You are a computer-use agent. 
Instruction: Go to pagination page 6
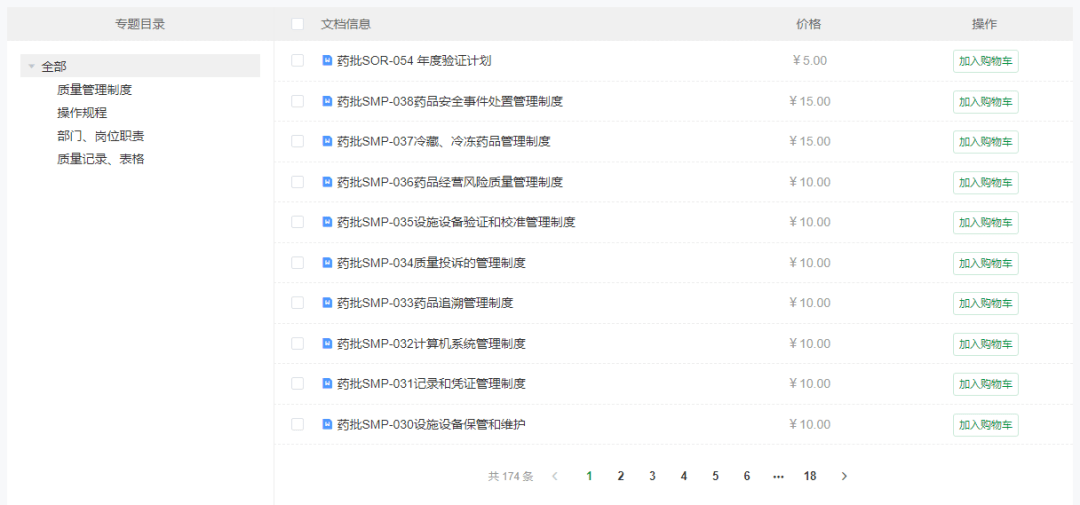tap(747, 476)
